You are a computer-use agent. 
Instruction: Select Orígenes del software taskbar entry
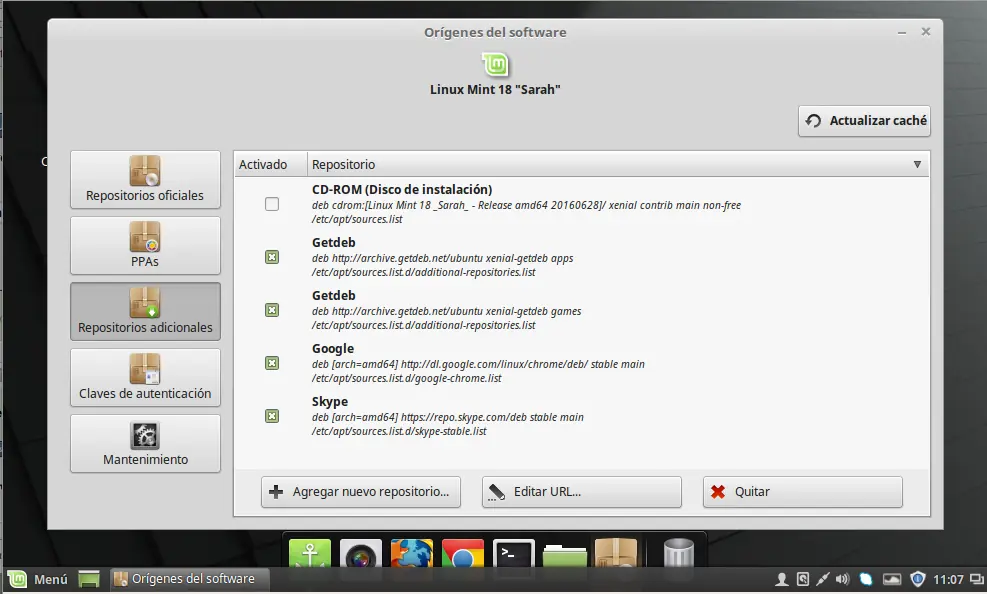[x=189, y=579]
